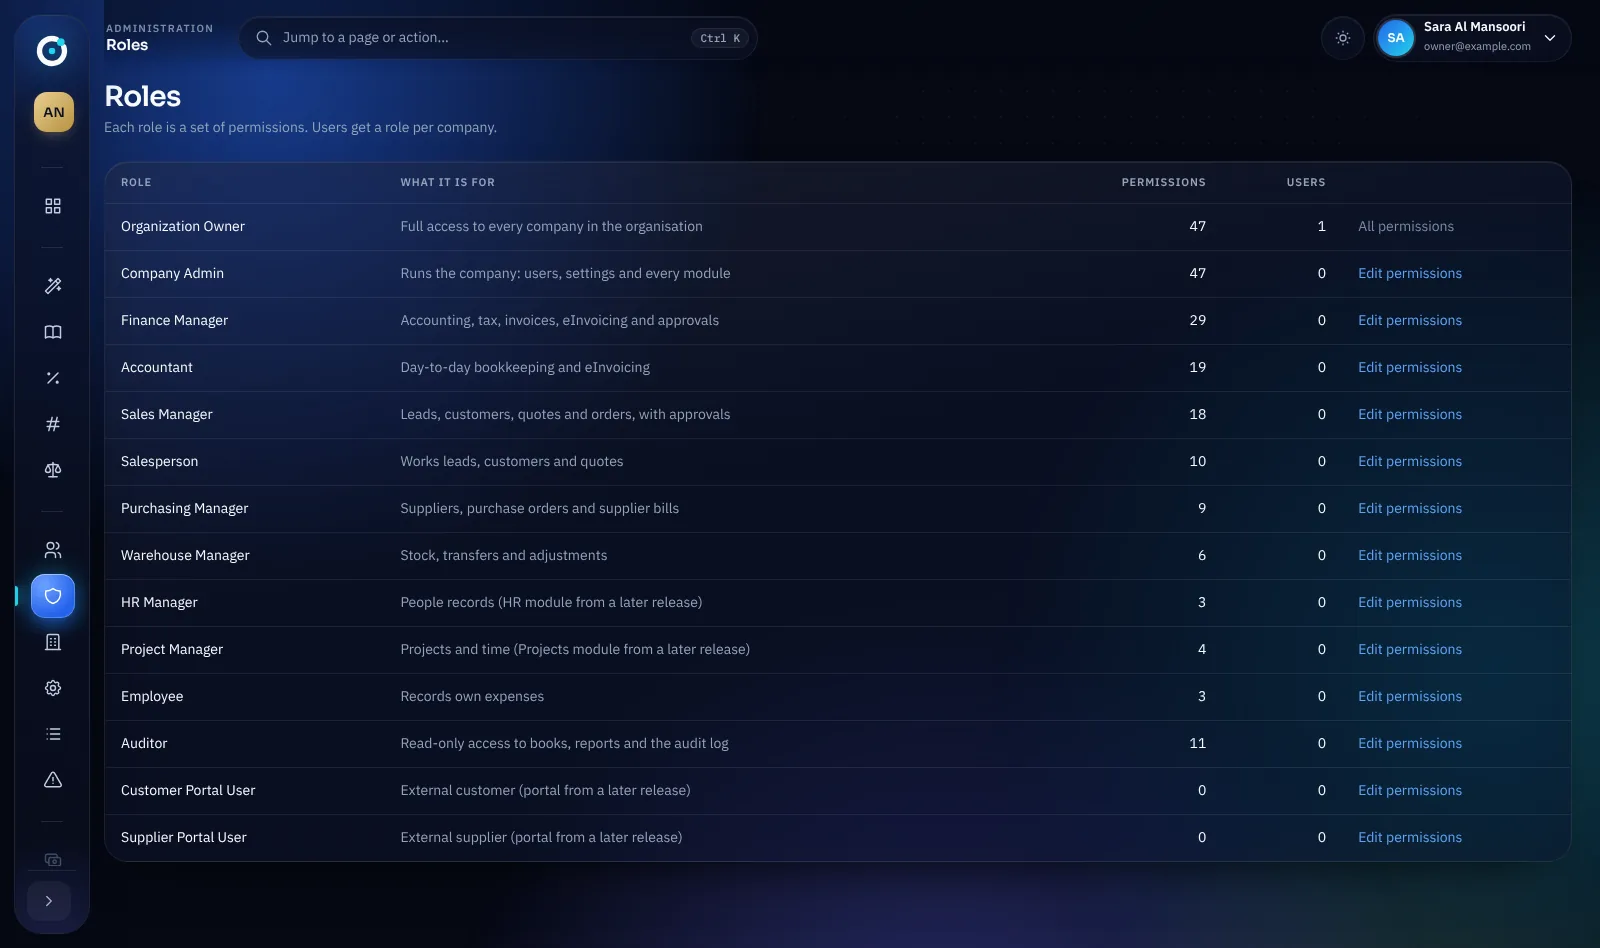The image size is (1600, 948).
Task: Click the Company Admin role name
Action: pos(172,273)
